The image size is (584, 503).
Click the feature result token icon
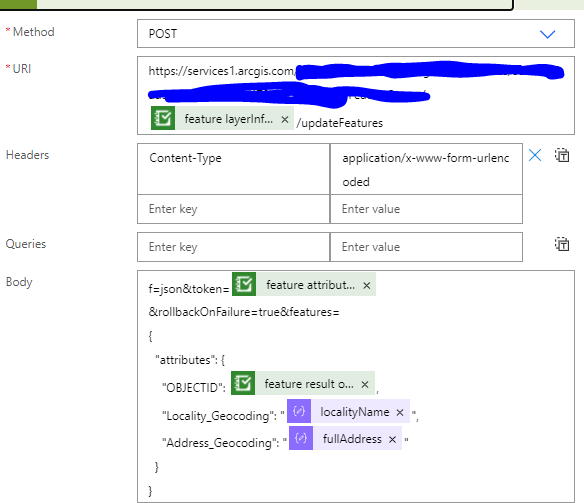(x=243, y=383)
